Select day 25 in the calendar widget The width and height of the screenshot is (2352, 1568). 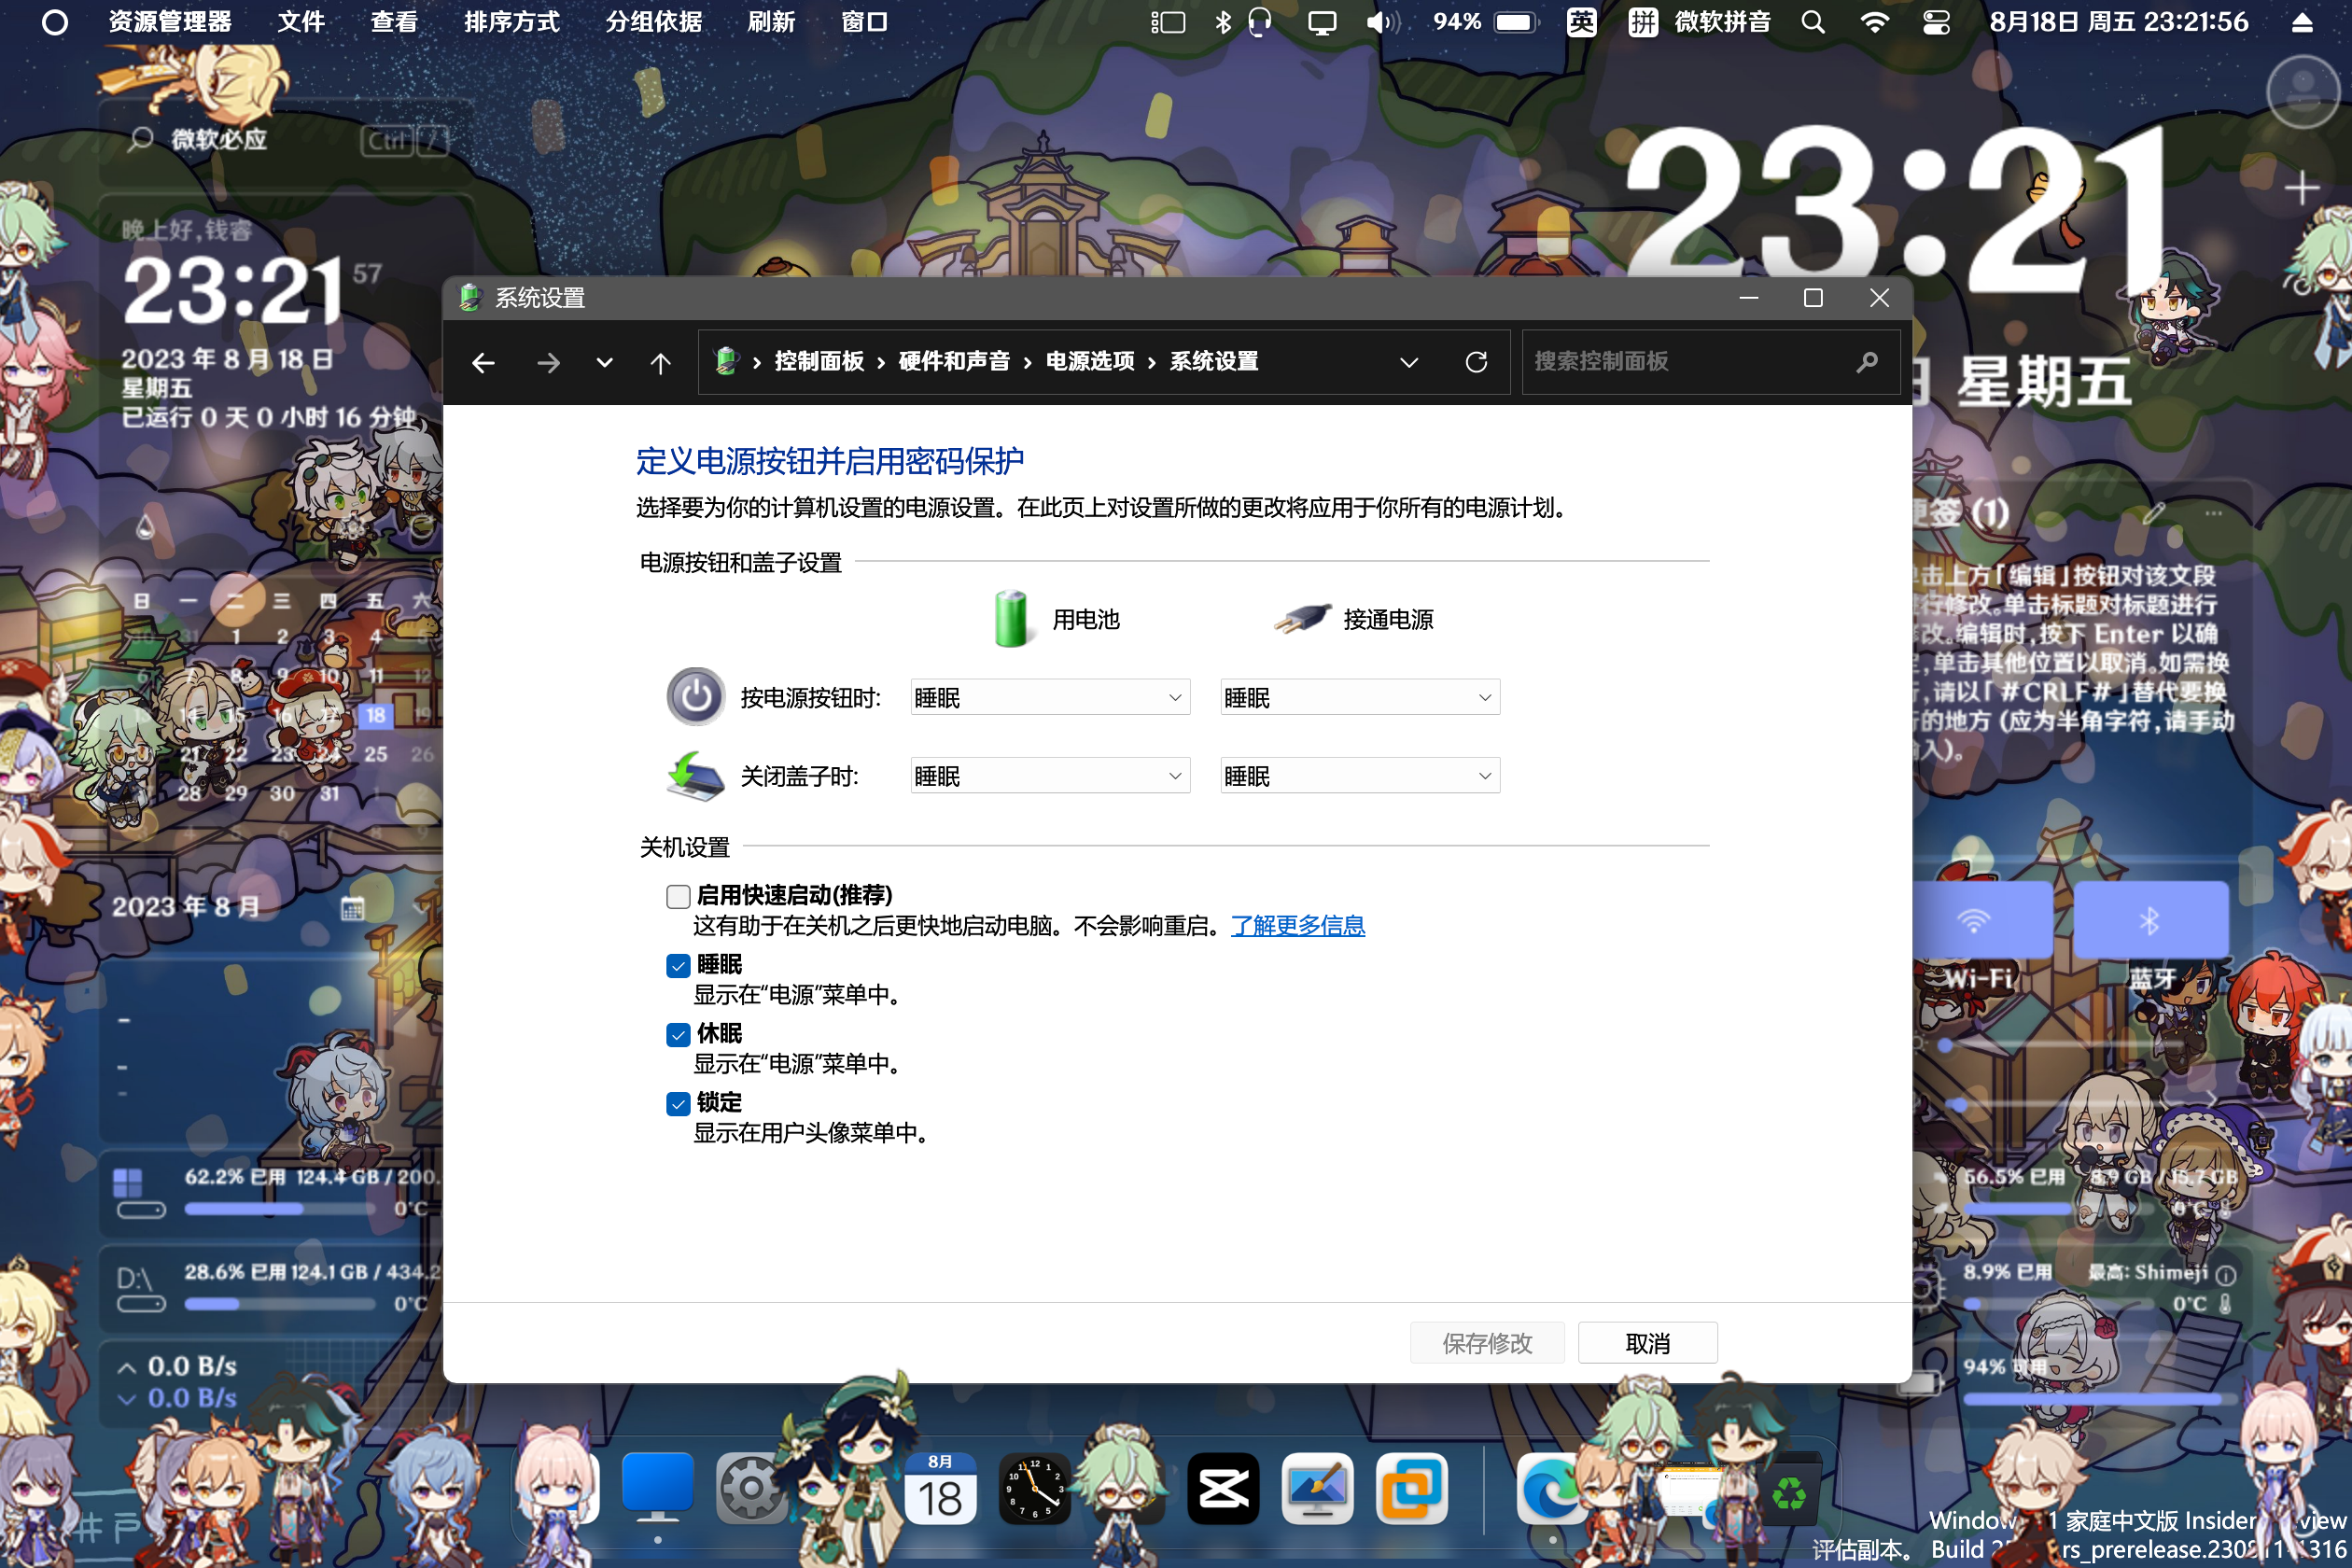376,754
